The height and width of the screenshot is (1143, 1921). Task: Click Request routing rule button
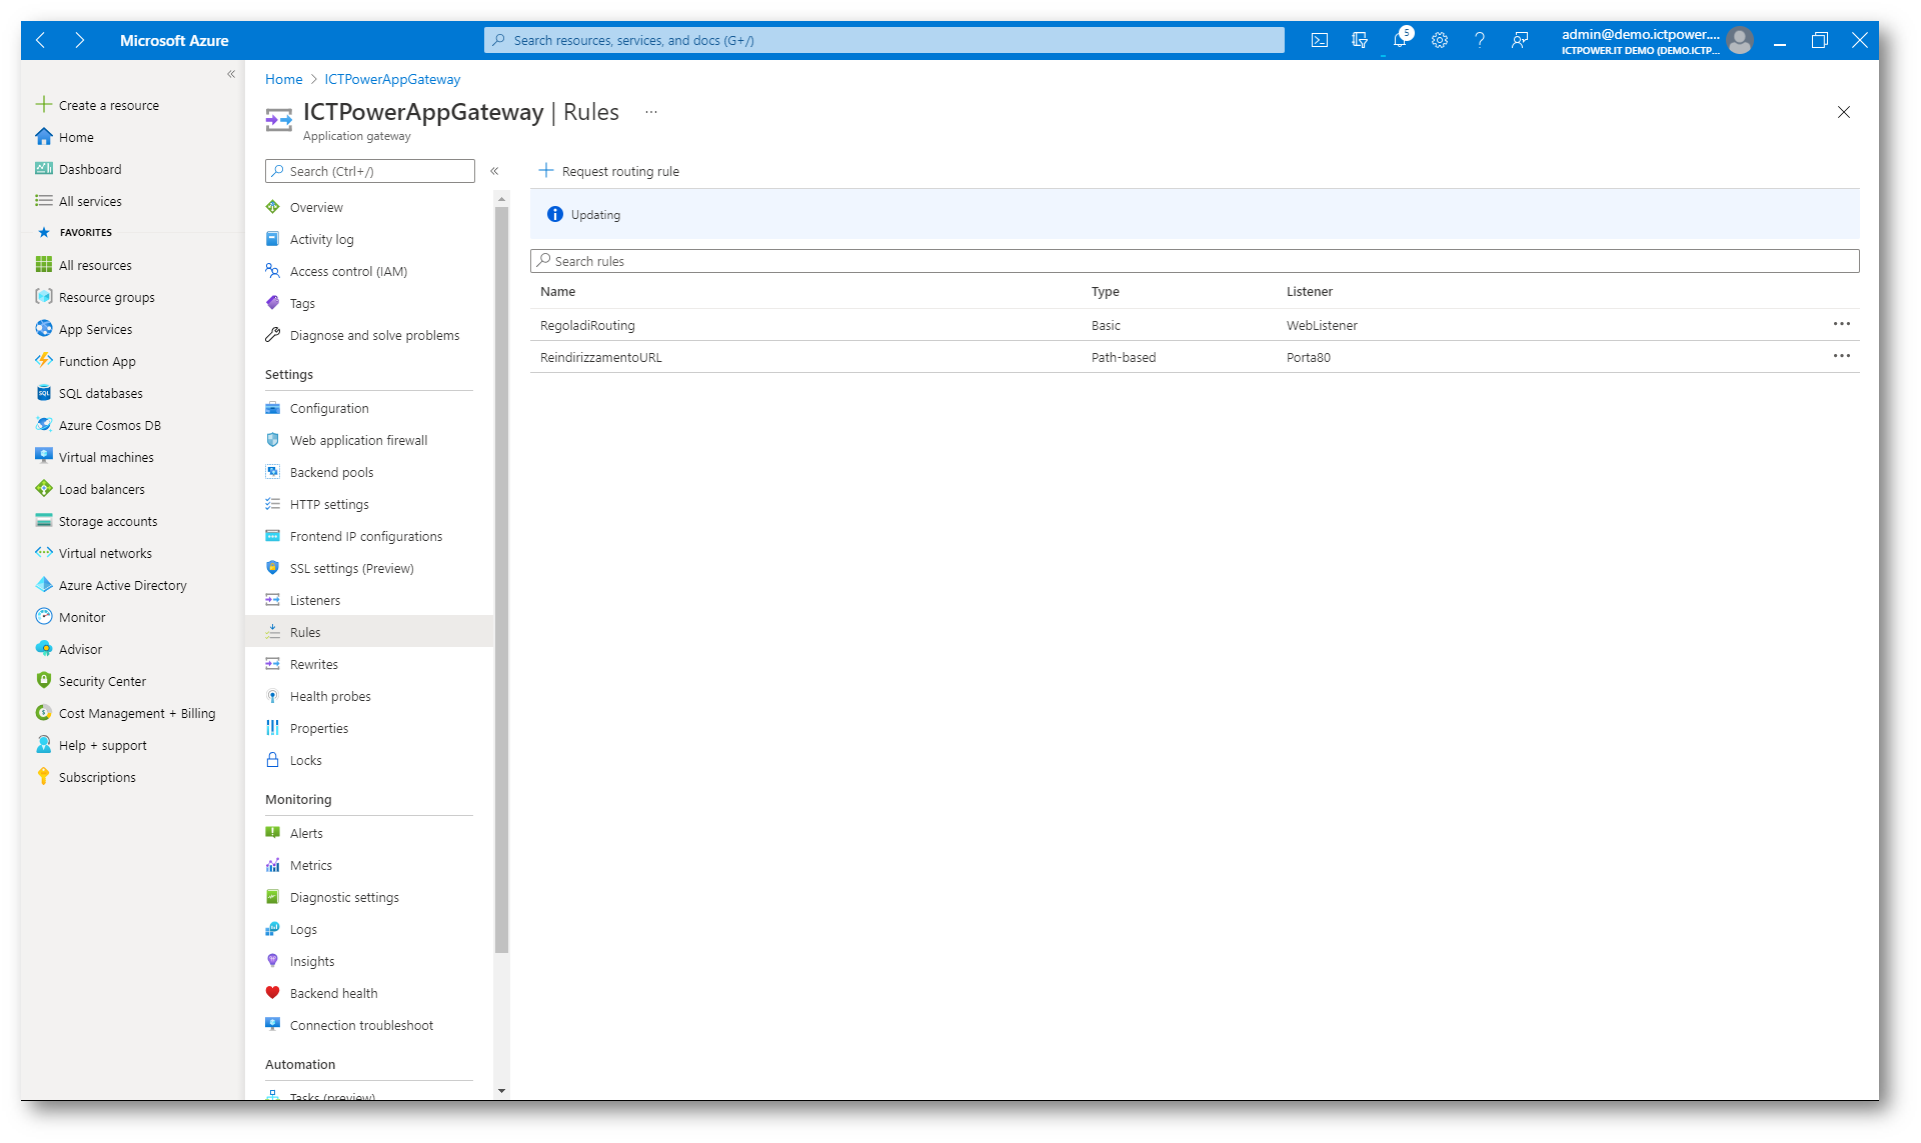(x=609, y=171)
